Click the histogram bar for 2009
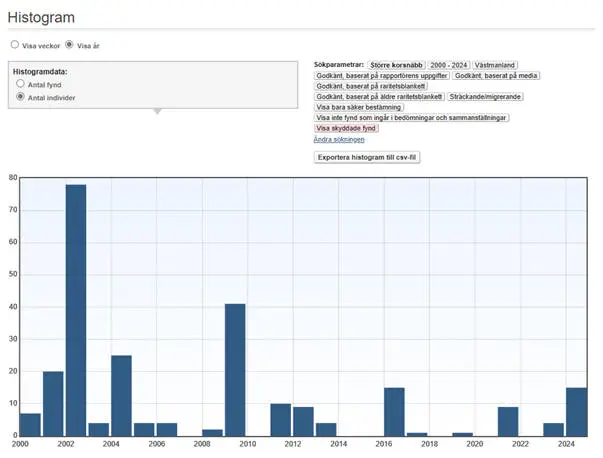 tap(235, 370)
